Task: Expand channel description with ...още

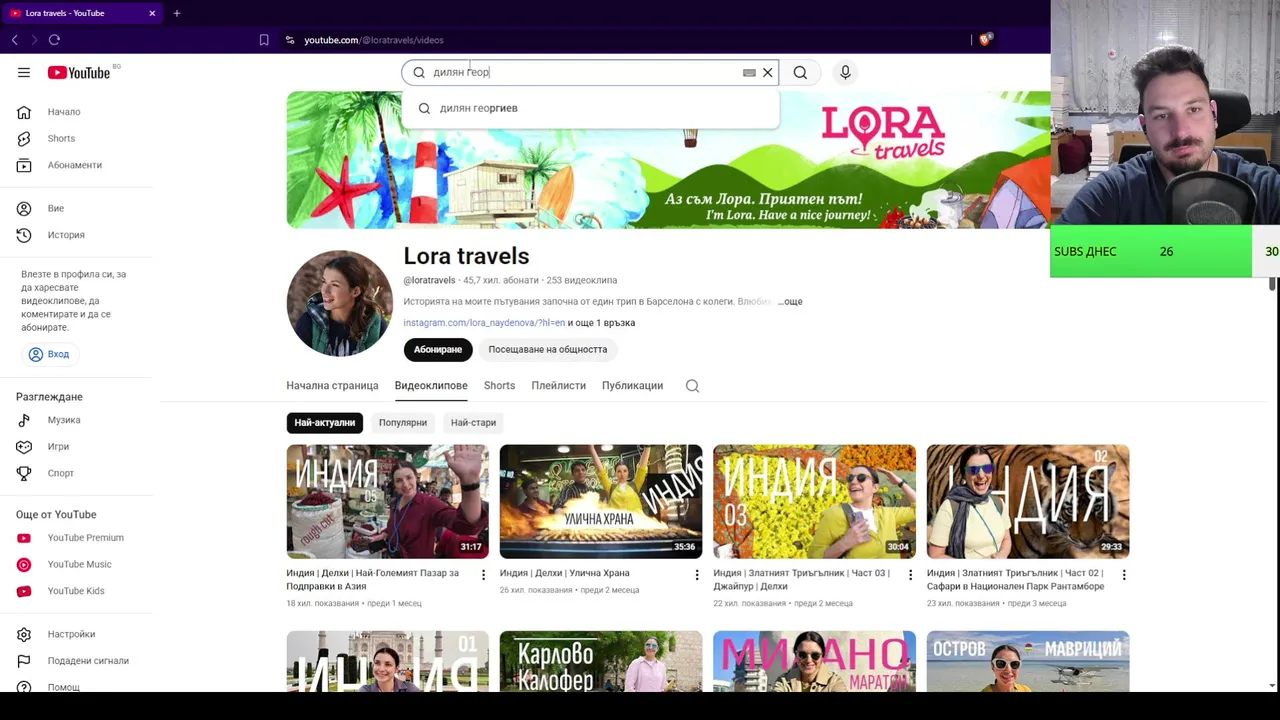Action: [791, 301]
